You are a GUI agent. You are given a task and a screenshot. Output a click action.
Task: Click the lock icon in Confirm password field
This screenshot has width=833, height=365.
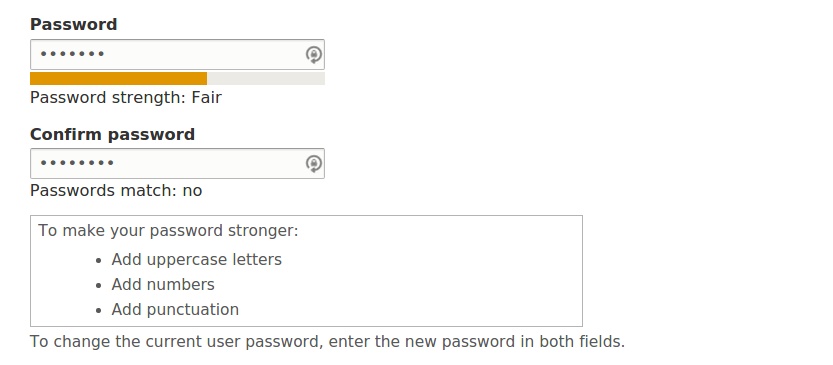[313, 164]
